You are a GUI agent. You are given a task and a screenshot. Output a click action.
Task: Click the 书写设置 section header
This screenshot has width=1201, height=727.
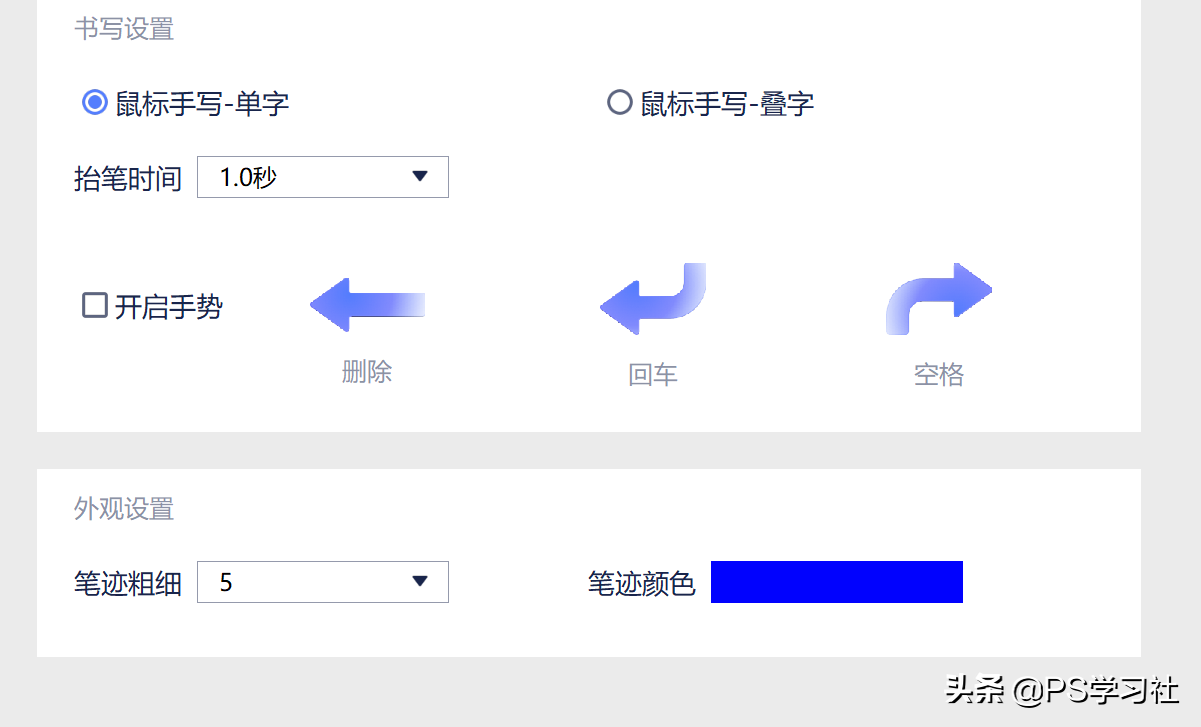click(x=124, y=29)
